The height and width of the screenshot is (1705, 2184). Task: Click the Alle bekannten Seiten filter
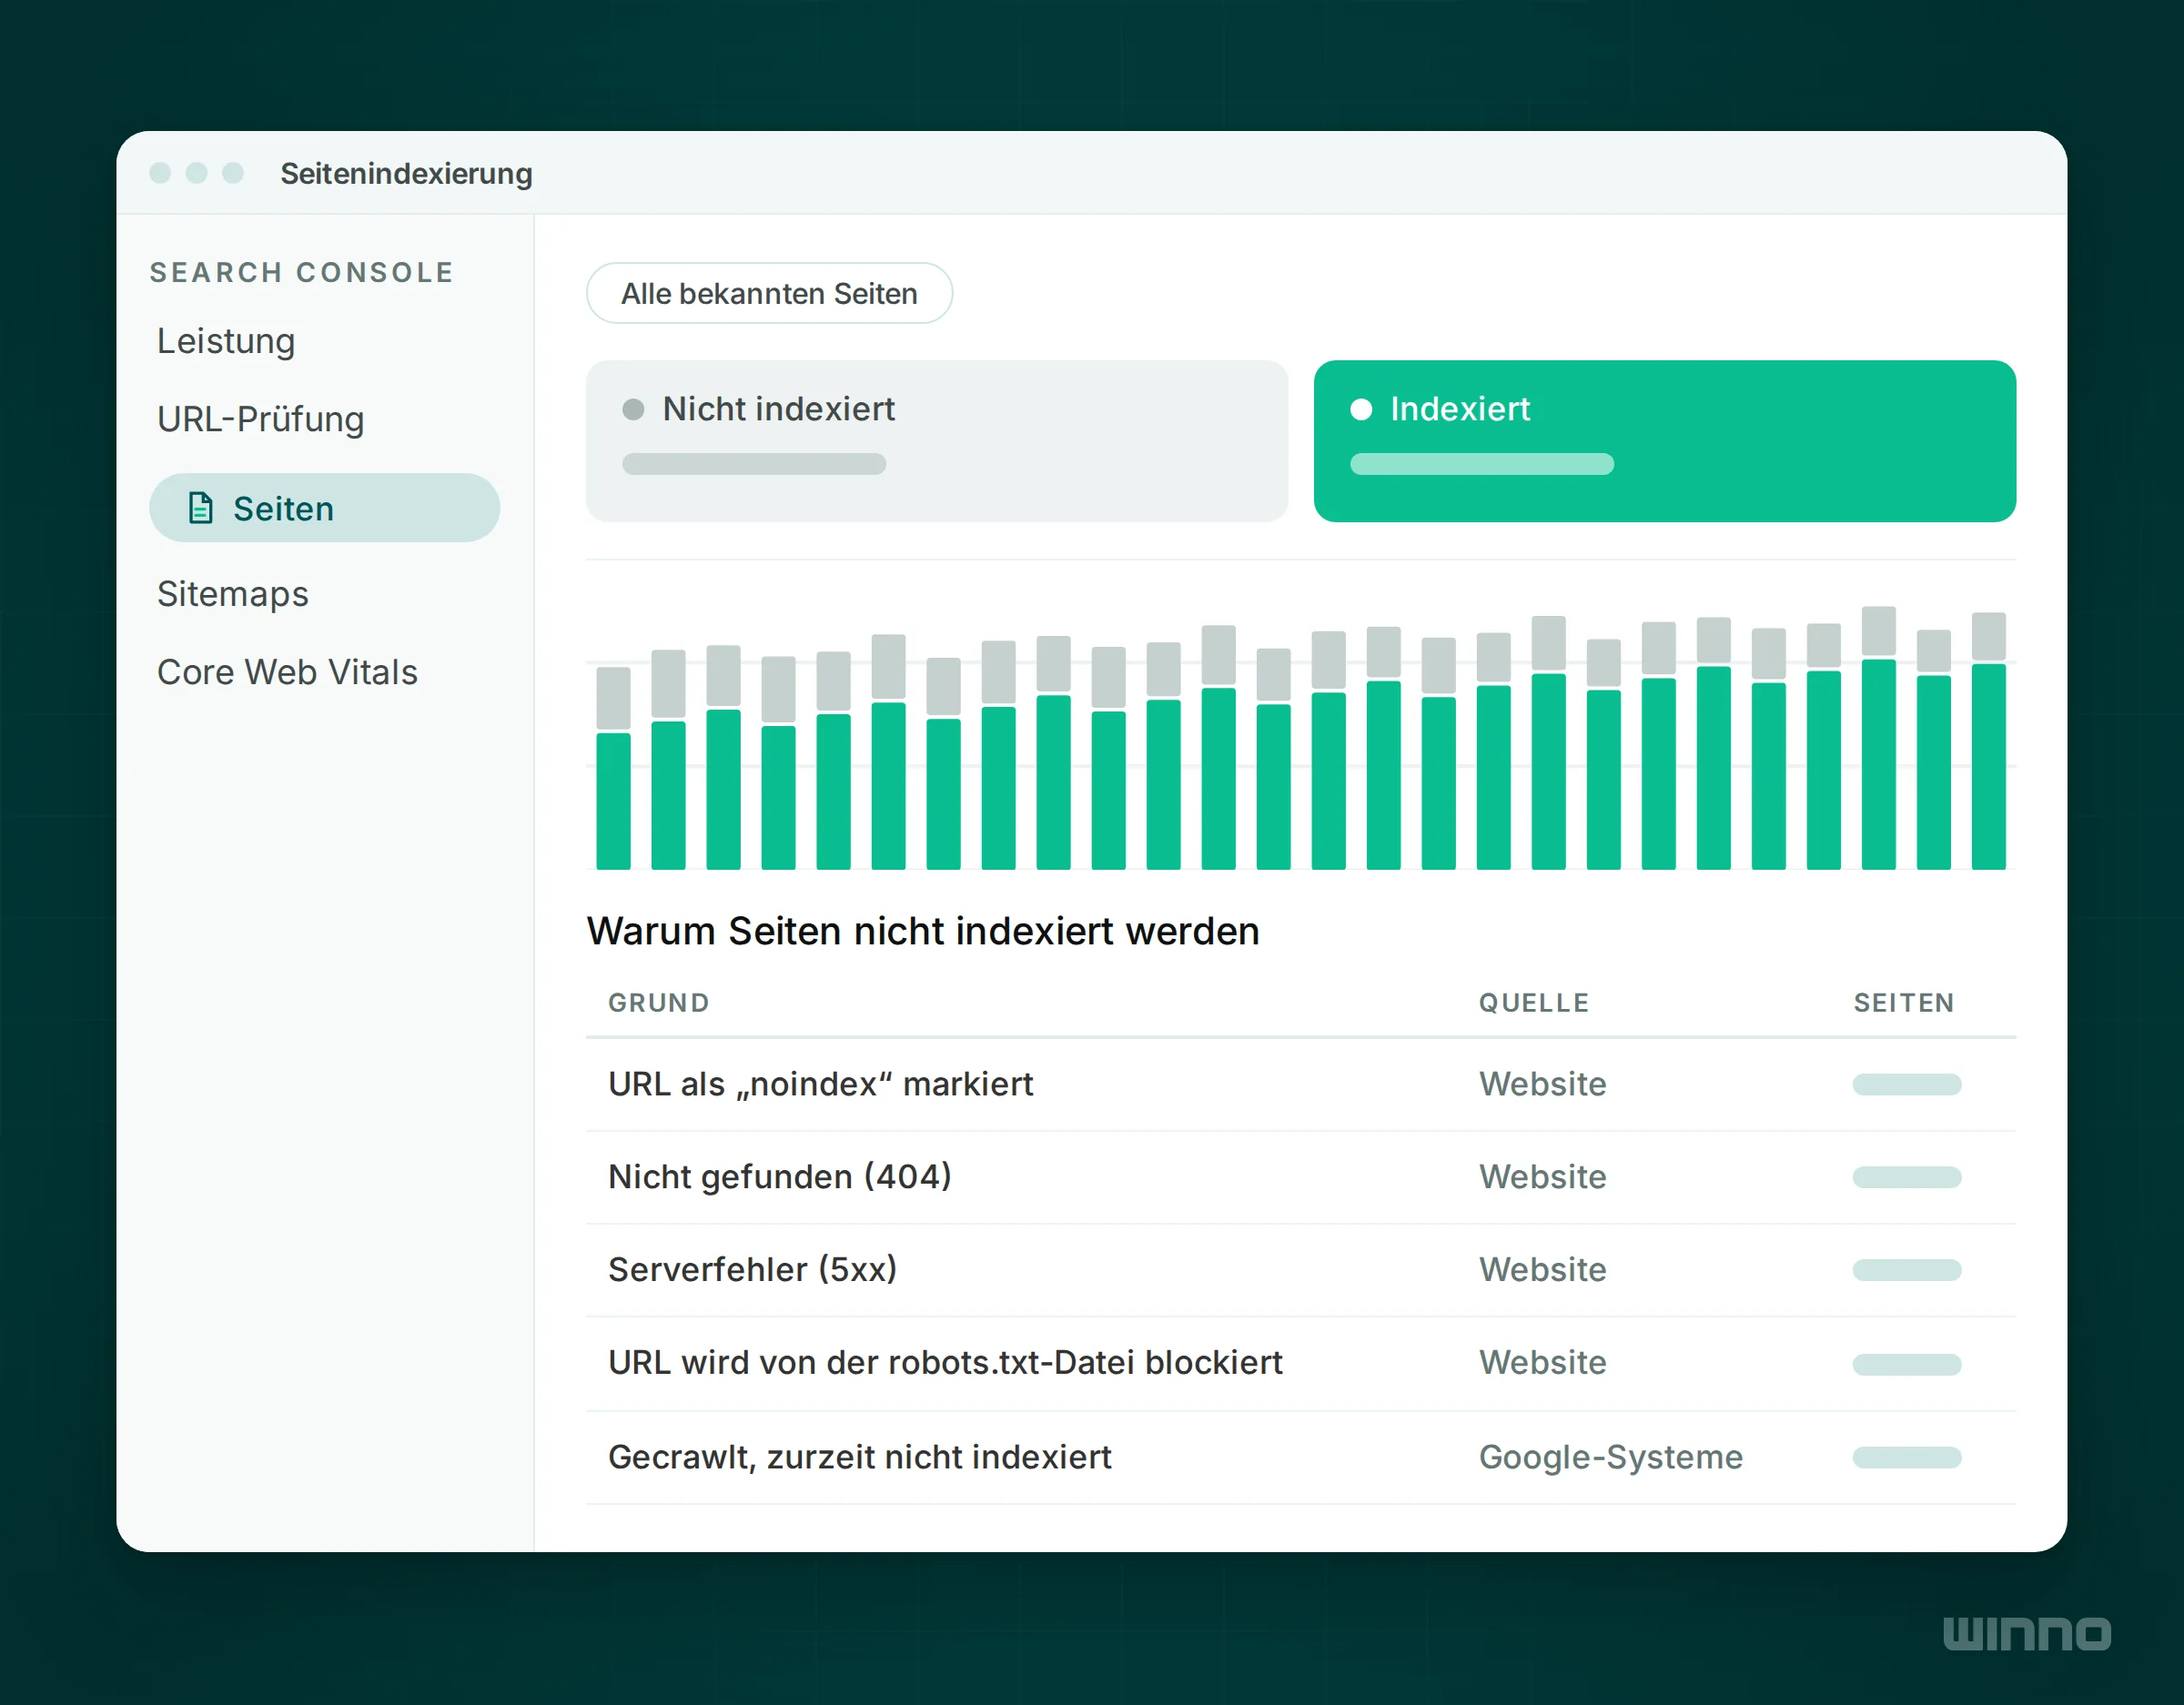tap(769, 293)
